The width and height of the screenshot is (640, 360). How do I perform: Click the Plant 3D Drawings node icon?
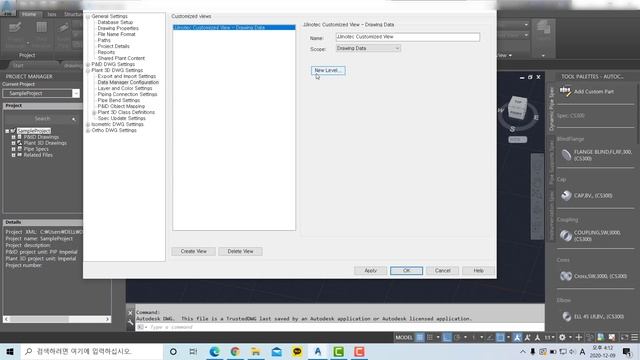(20, 143)
